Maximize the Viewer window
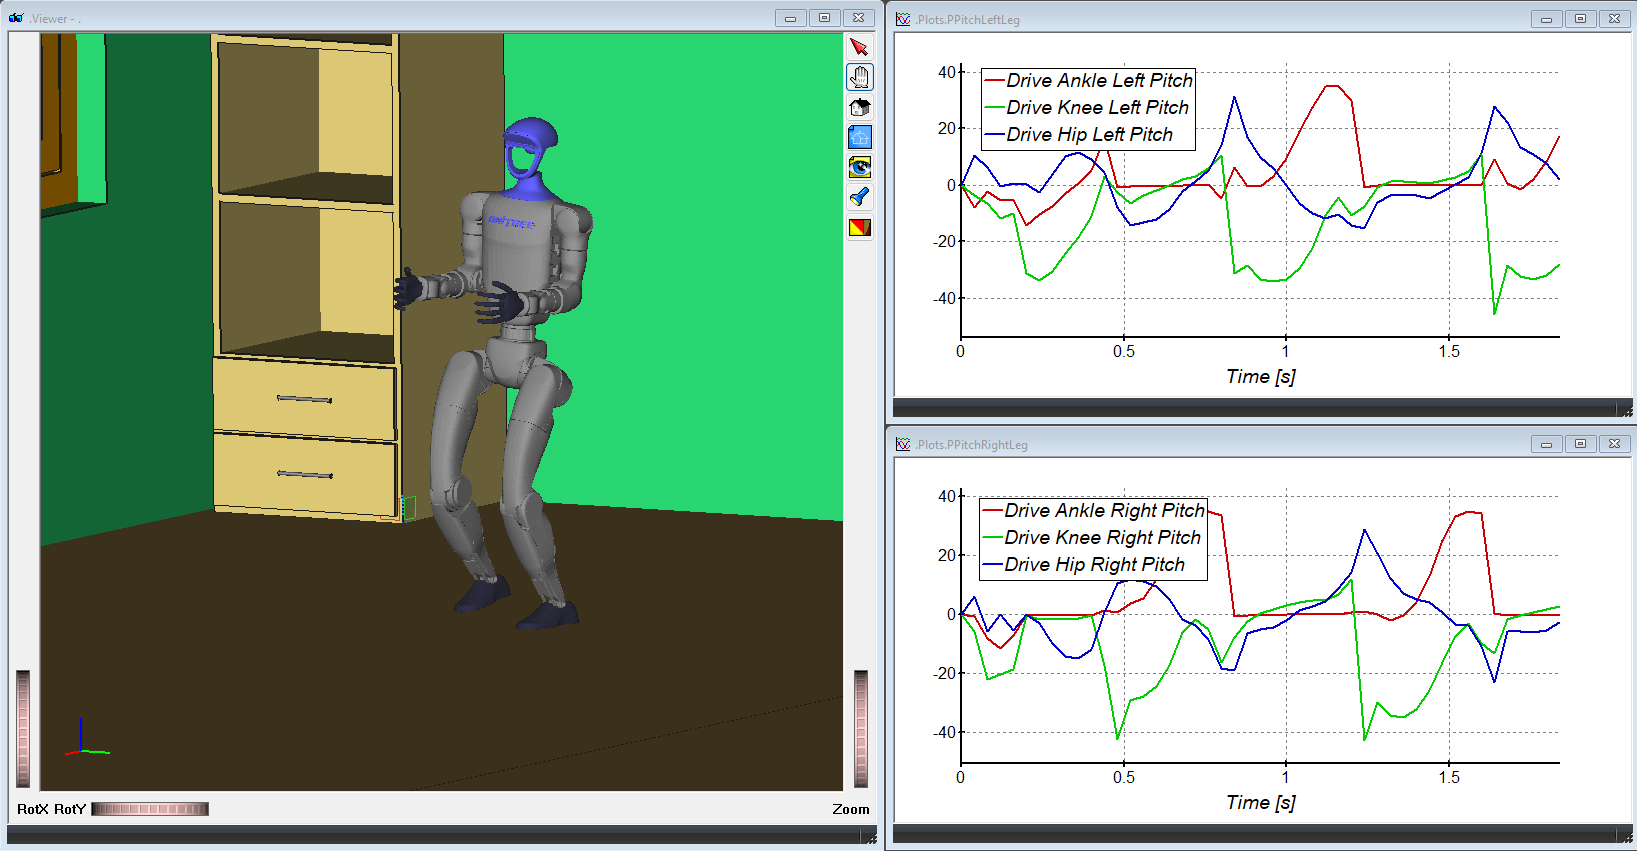 (x=824, y=18)
